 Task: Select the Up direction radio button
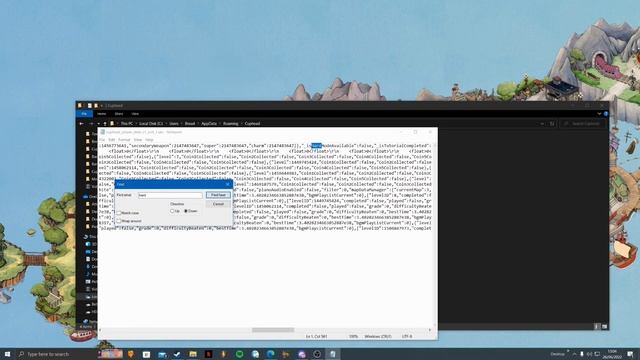[172, 211]
